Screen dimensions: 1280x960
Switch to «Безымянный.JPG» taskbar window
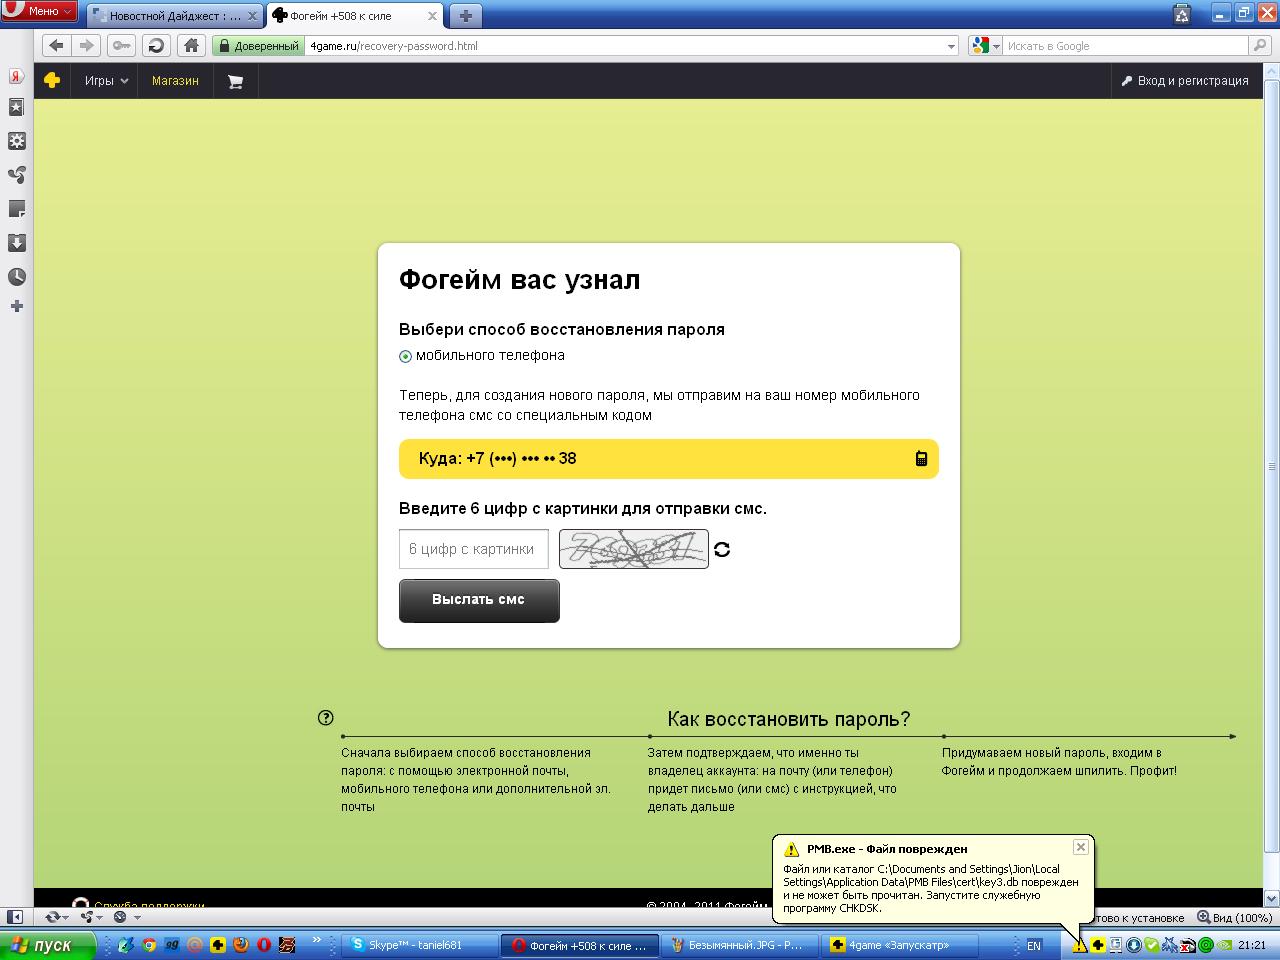(x=741, y=945)
